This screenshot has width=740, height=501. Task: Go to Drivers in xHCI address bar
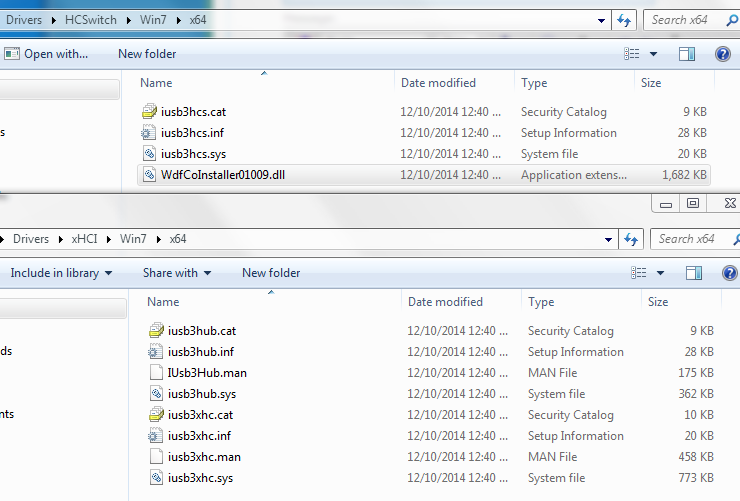click(x=31, y=239)
